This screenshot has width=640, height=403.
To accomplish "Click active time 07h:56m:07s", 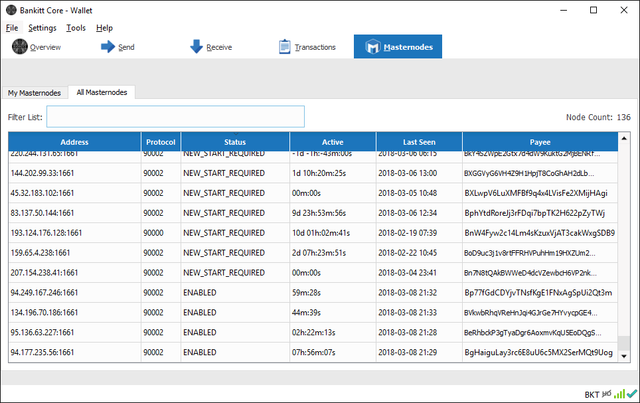I will (x=313, y=352).
